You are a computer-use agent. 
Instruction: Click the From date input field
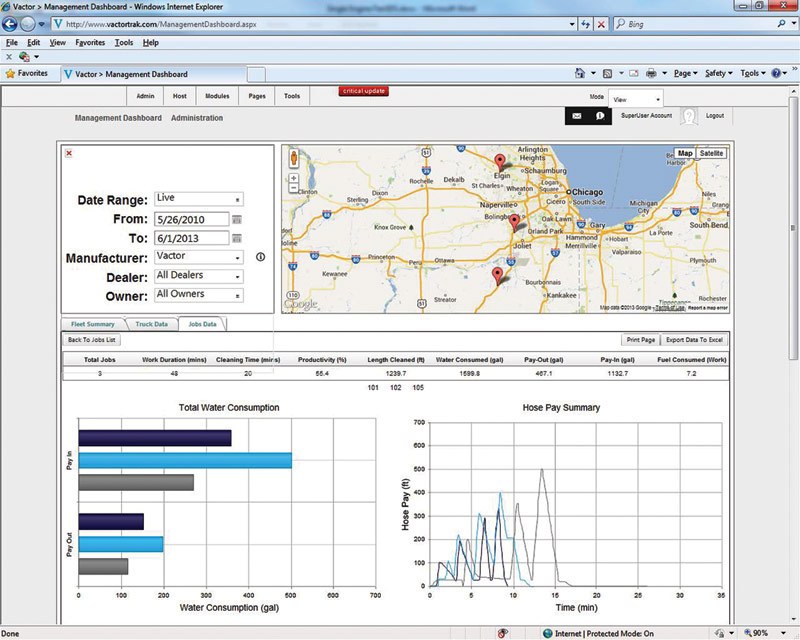point(192,219)
